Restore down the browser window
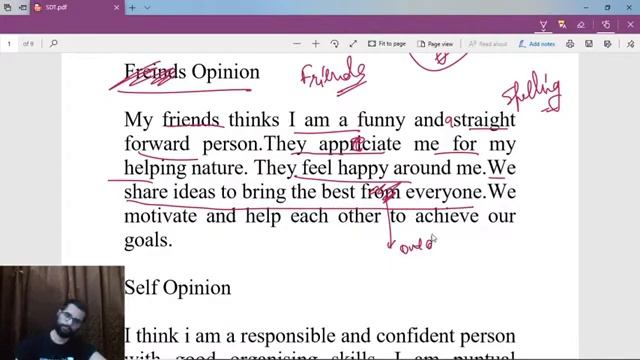 [x=607, y=7]
